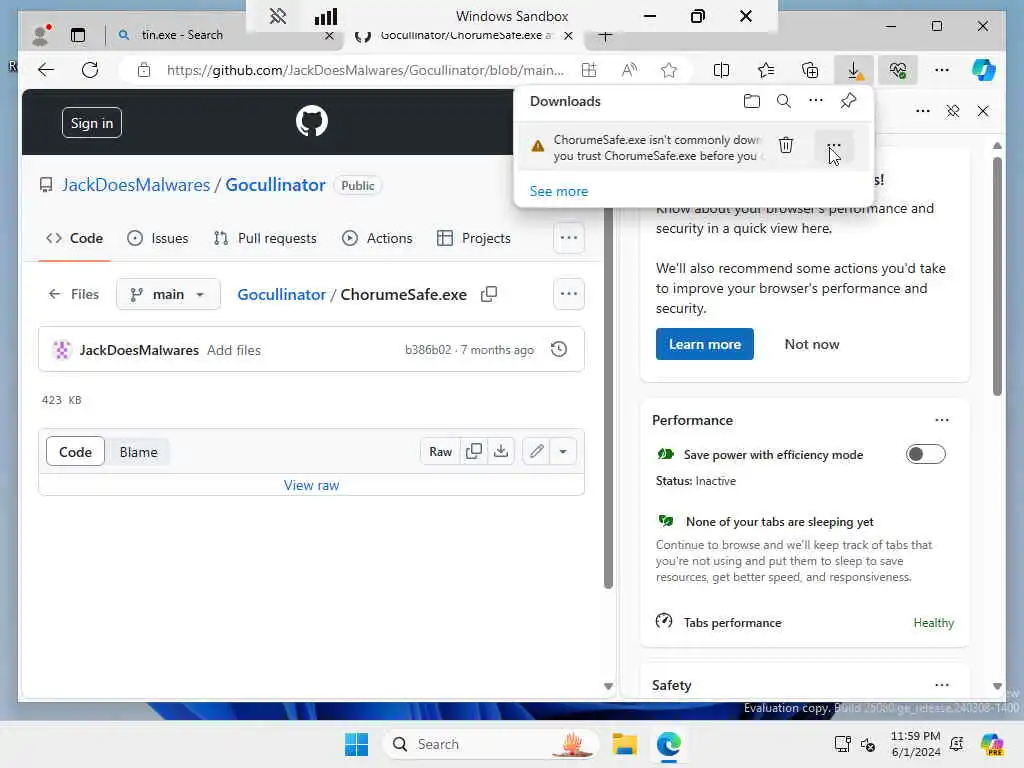1024x768 pixels.
Task: Open split screen icon
Action: click(x=722, y=70)
